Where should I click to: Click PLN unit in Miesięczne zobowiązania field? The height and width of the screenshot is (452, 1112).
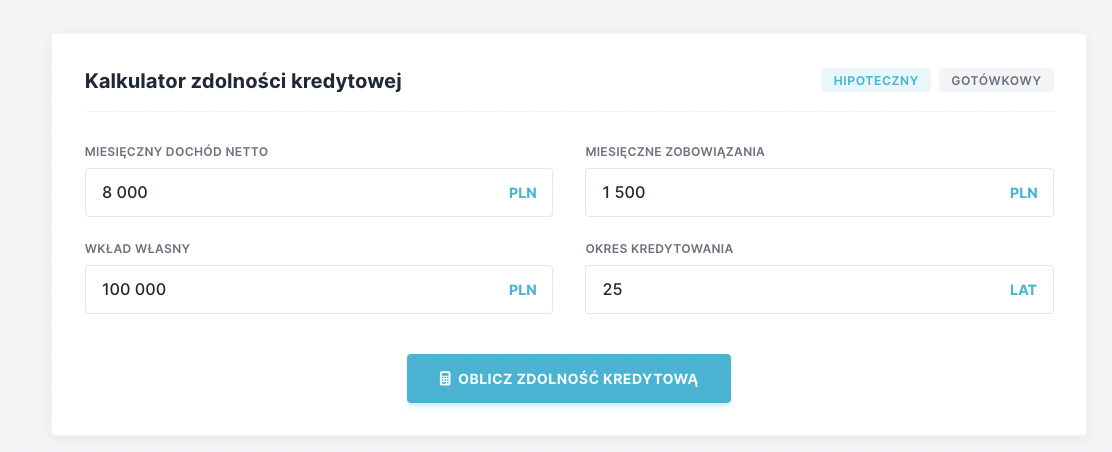pos(1023,193)
